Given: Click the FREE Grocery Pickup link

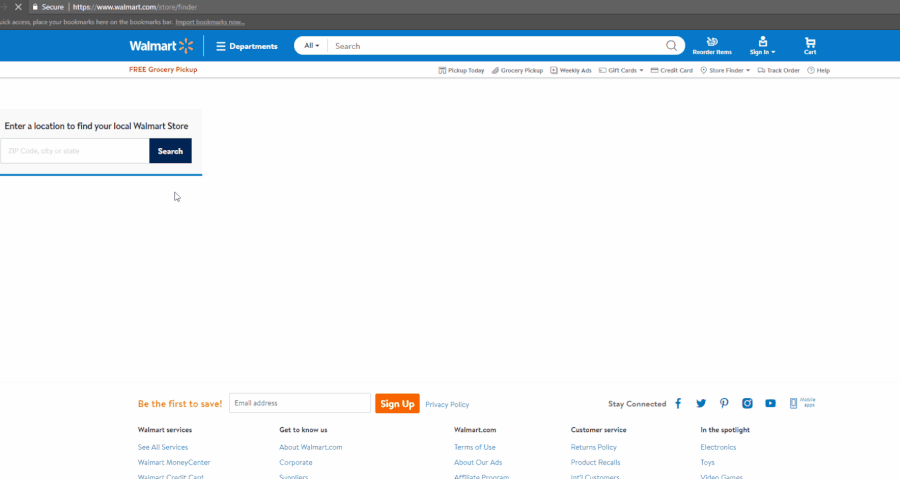Looking at the screenshot, I should click(163, 69).
